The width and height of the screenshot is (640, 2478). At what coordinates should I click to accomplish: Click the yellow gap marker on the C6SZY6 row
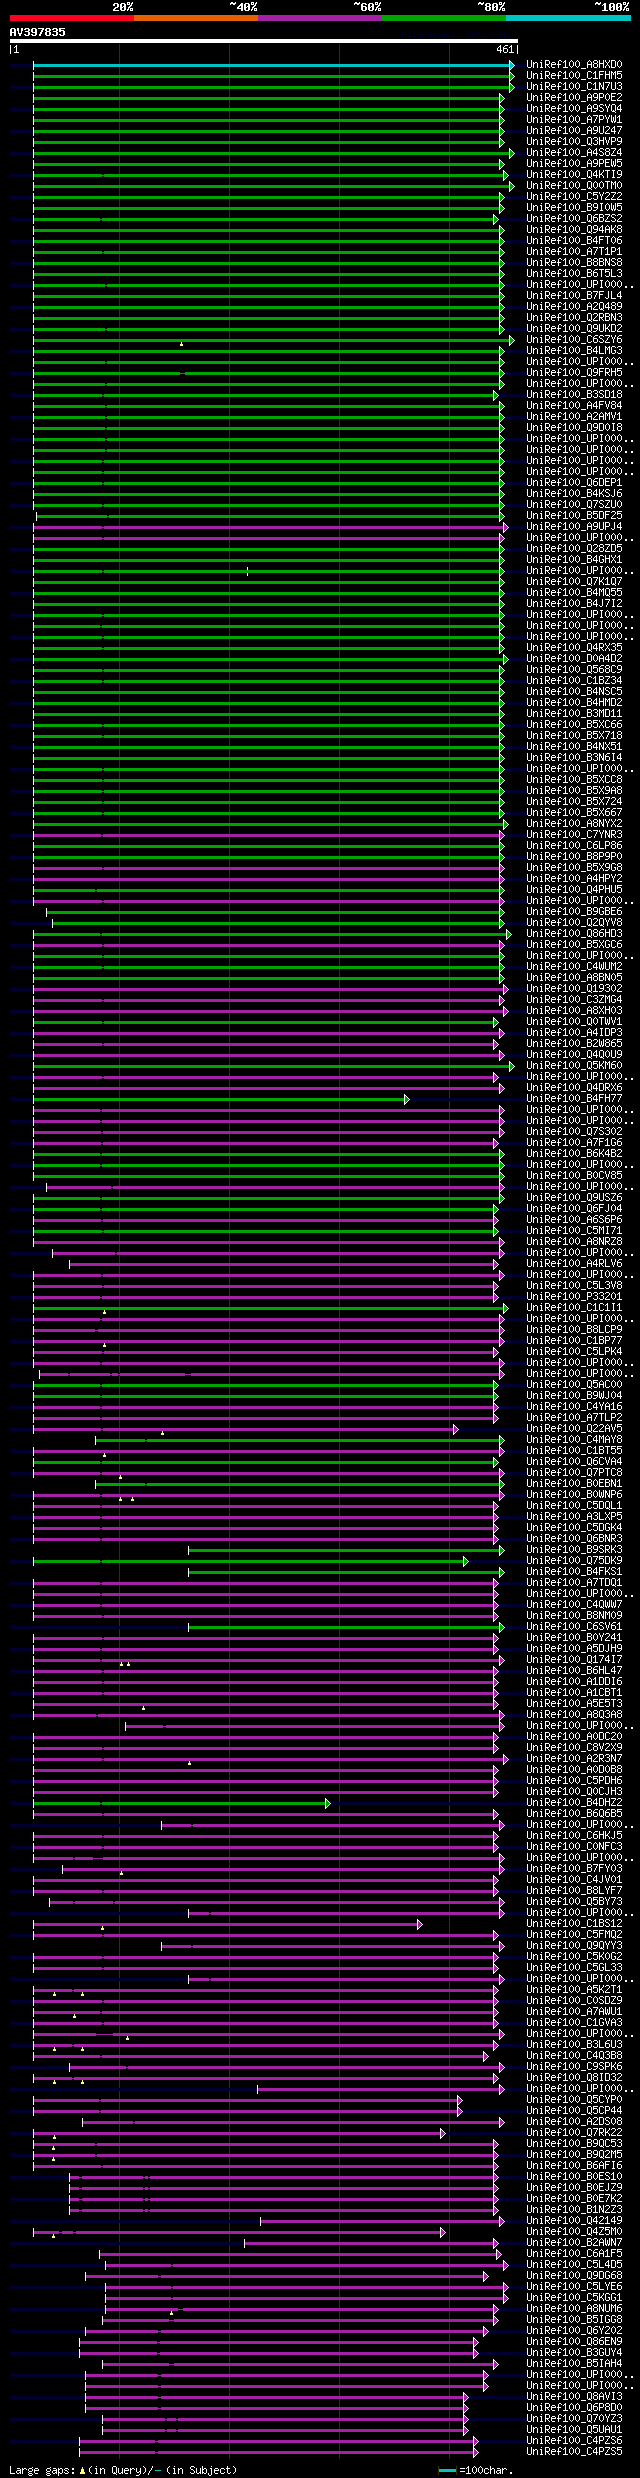click(181, 344)
